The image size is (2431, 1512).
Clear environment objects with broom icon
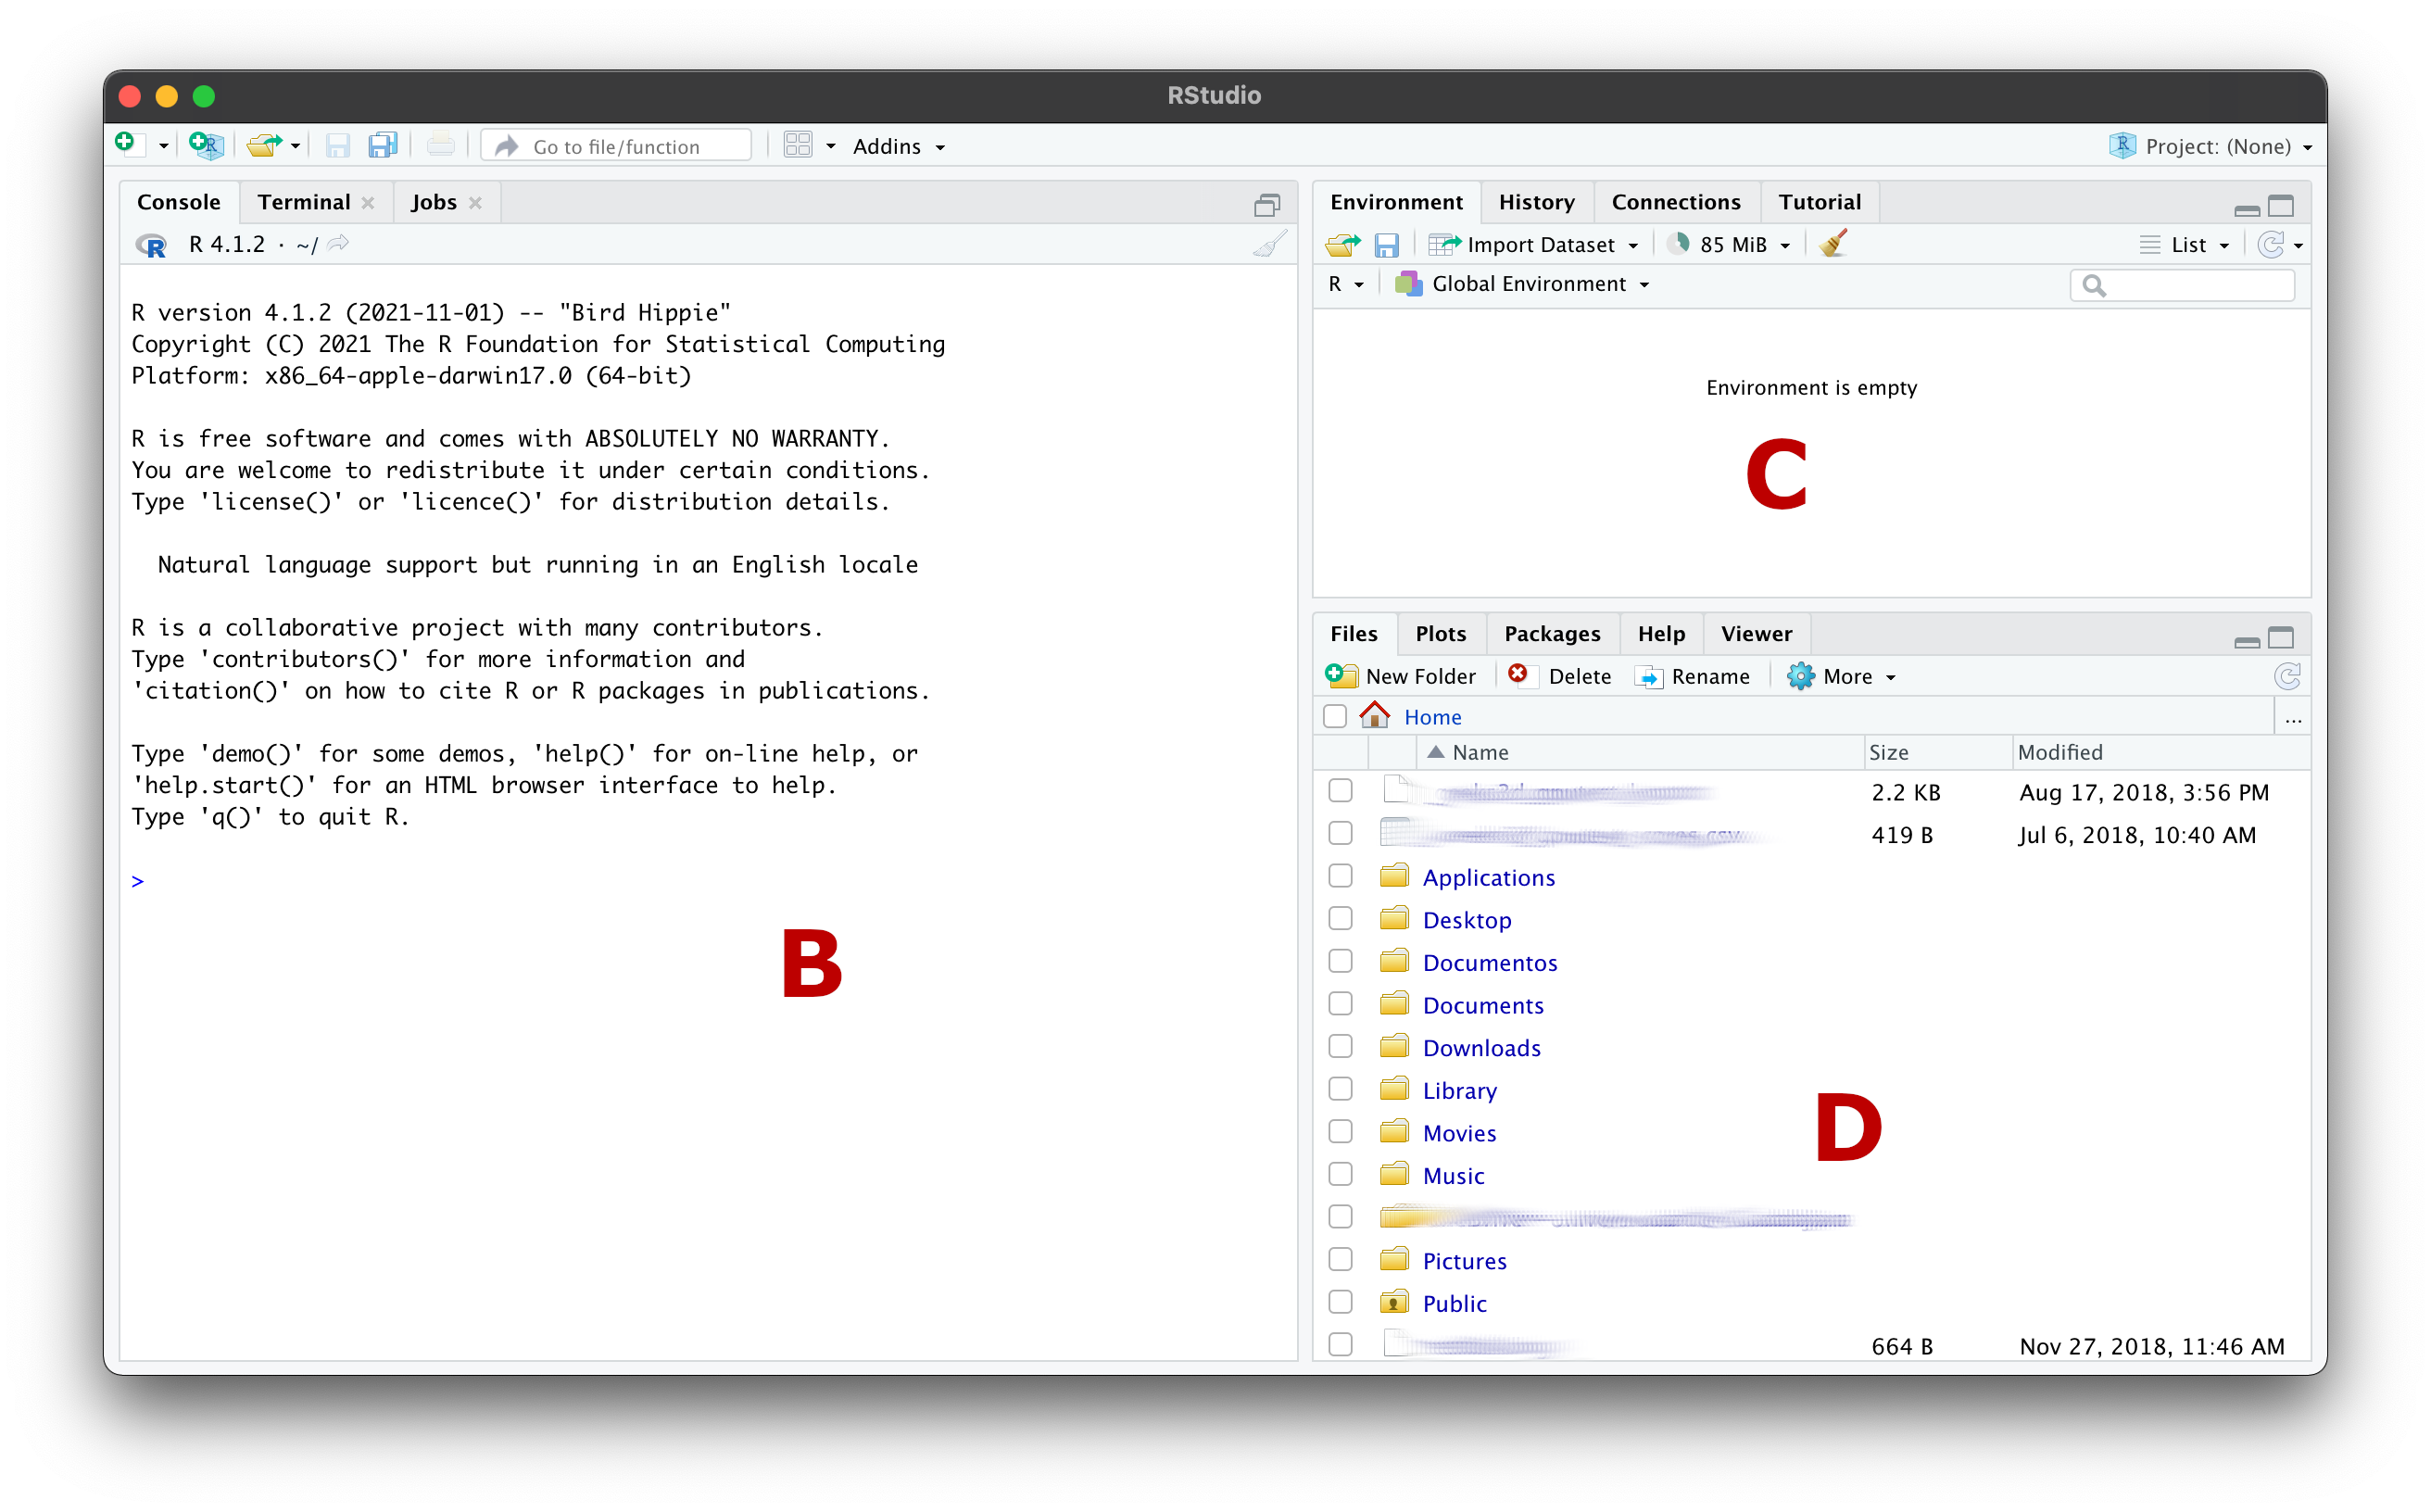(1833, 245)
